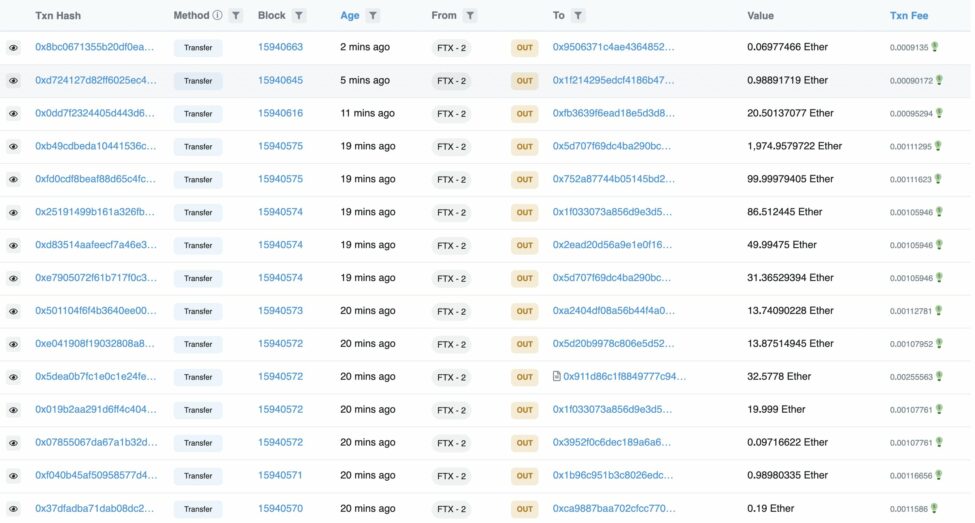The image size is (975, 523).
Task: Open recipient address 0x2ead20d56a9e1e0f16
Action: (x=612, y=244)
